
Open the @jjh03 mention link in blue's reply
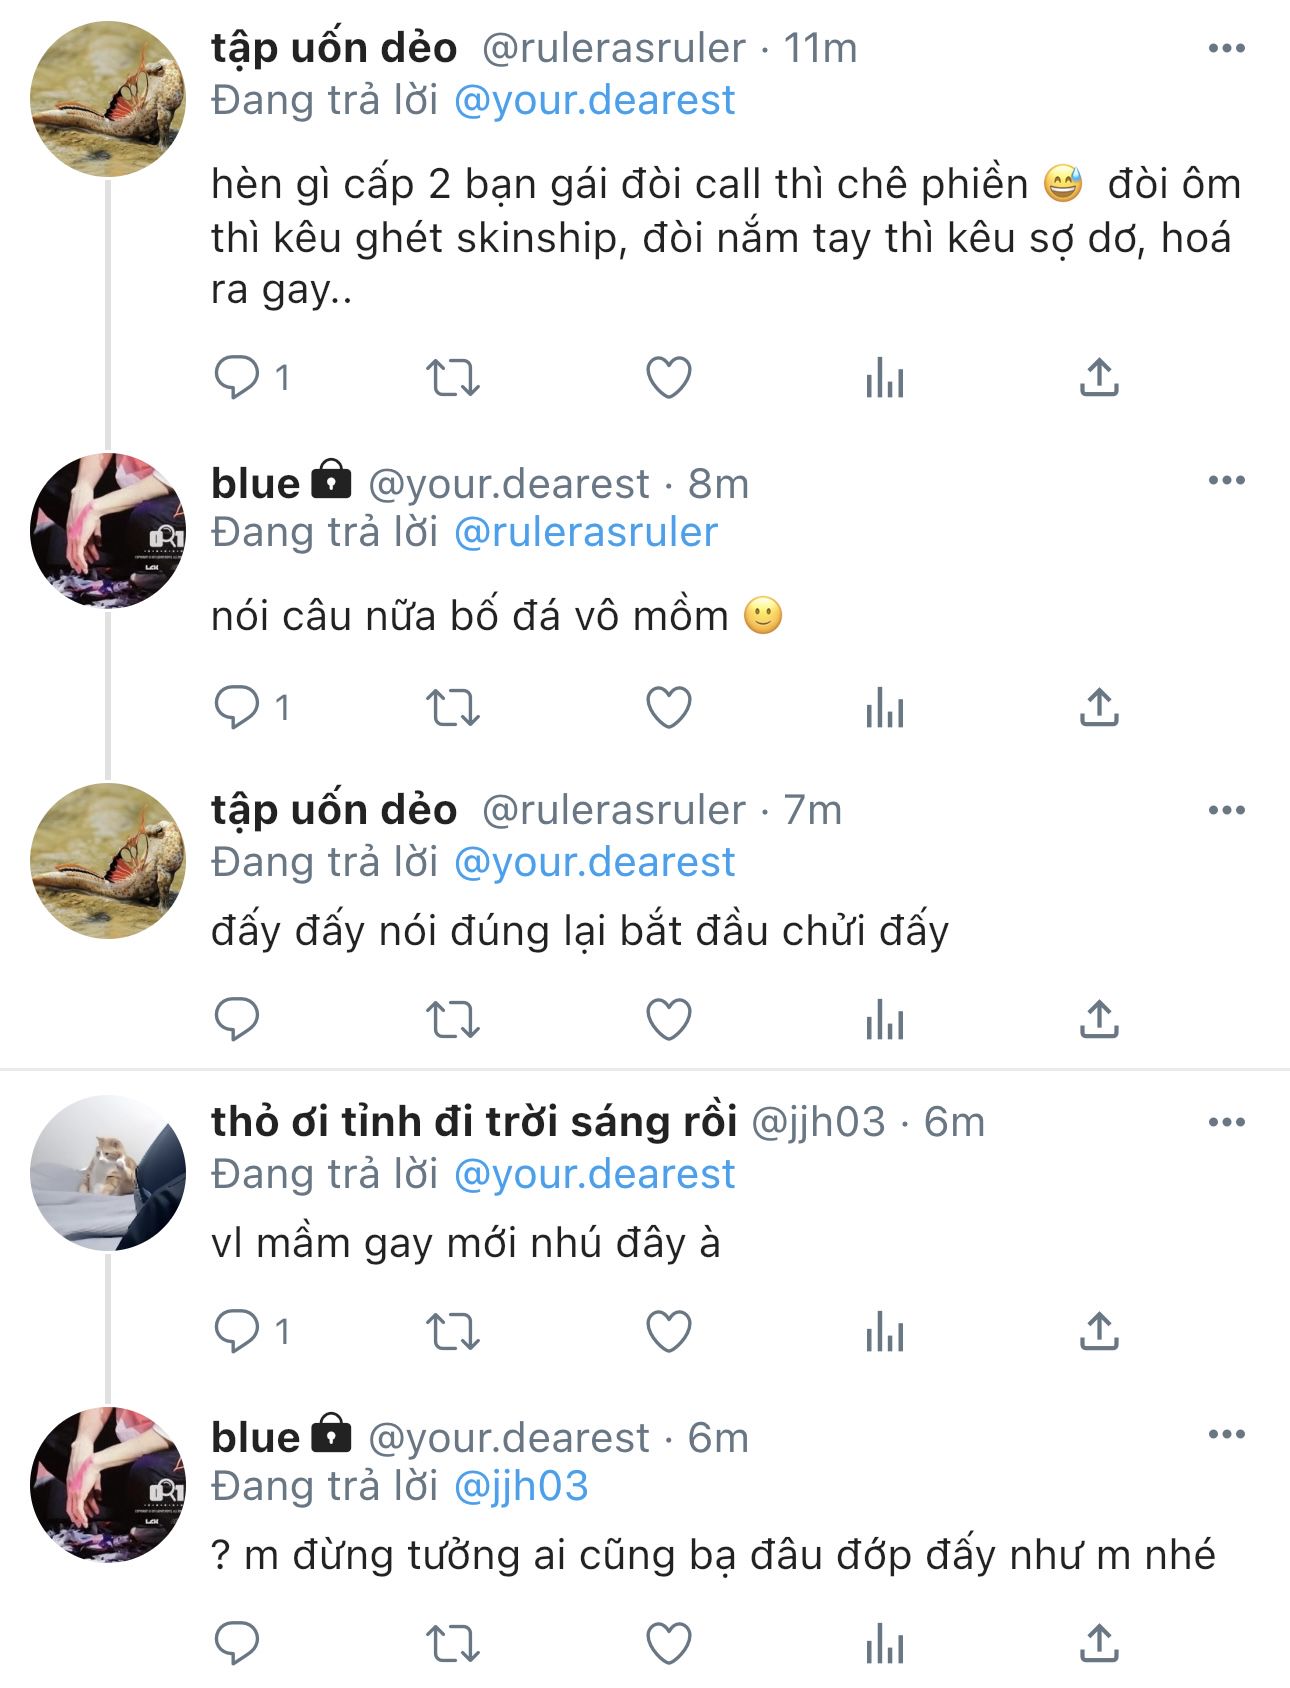(520, 1486)
